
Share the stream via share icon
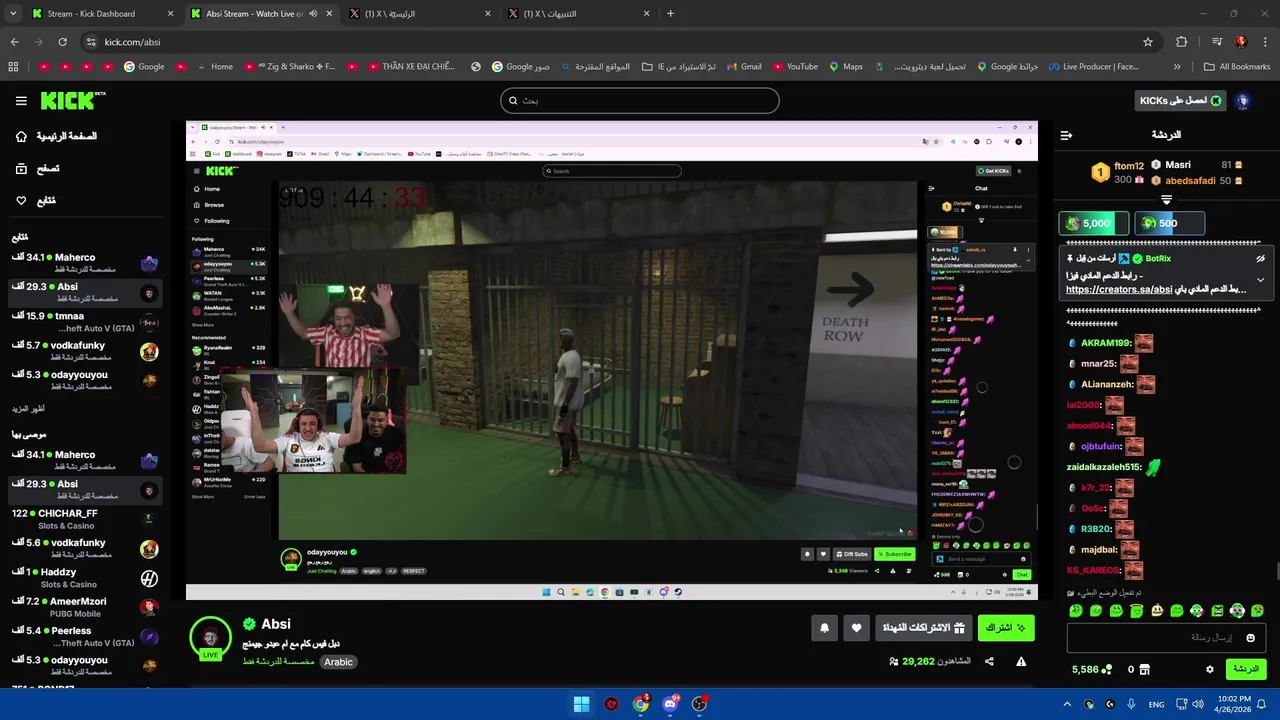coord(989,661)
